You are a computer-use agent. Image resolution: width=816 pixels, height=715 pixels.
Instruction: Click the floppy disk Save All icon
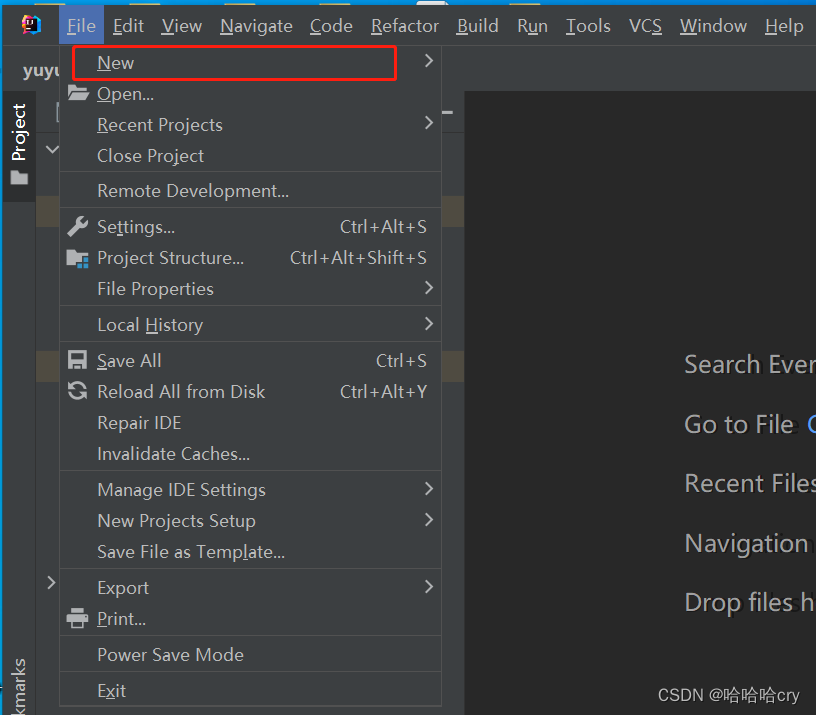[x=78, y=360]
